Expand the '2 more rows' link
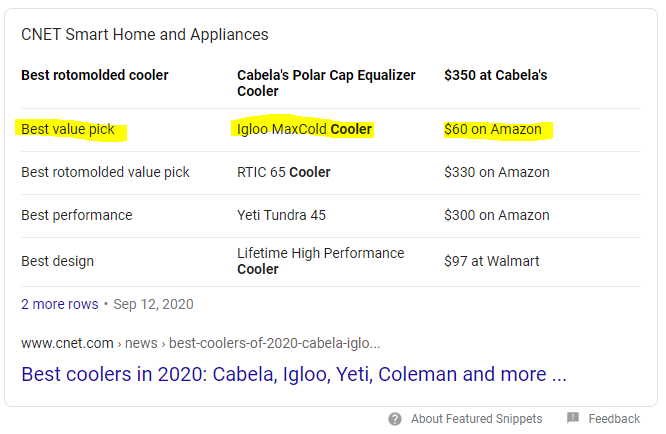 59,304
